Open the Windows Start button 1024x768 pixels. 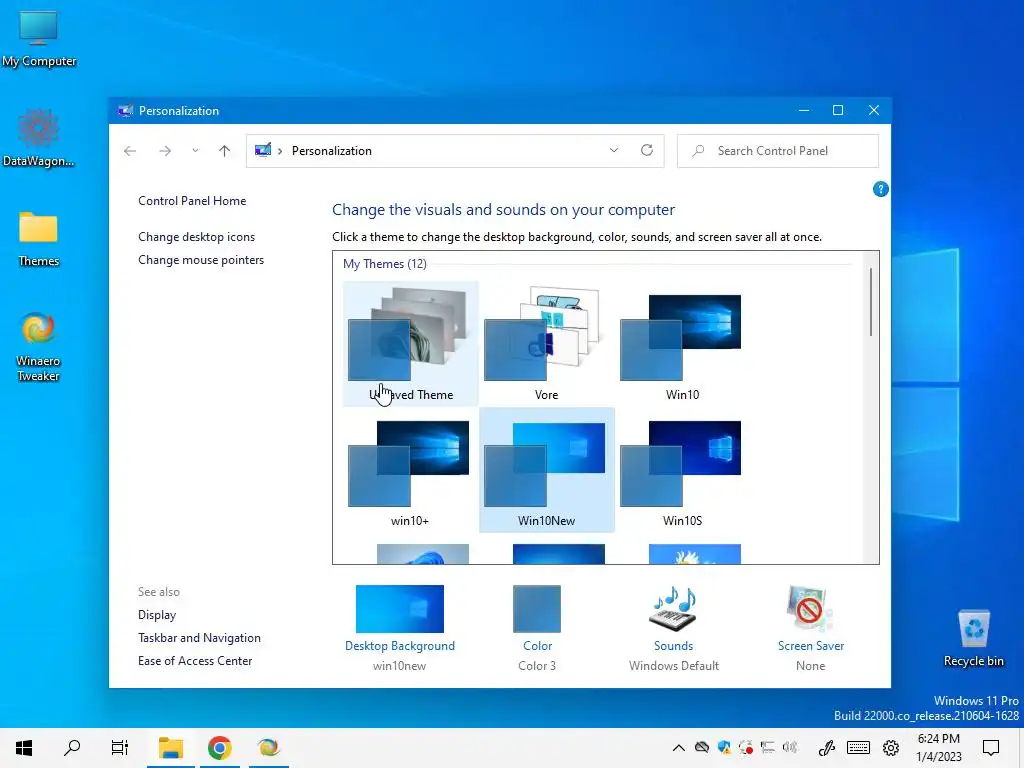point(24,748)
